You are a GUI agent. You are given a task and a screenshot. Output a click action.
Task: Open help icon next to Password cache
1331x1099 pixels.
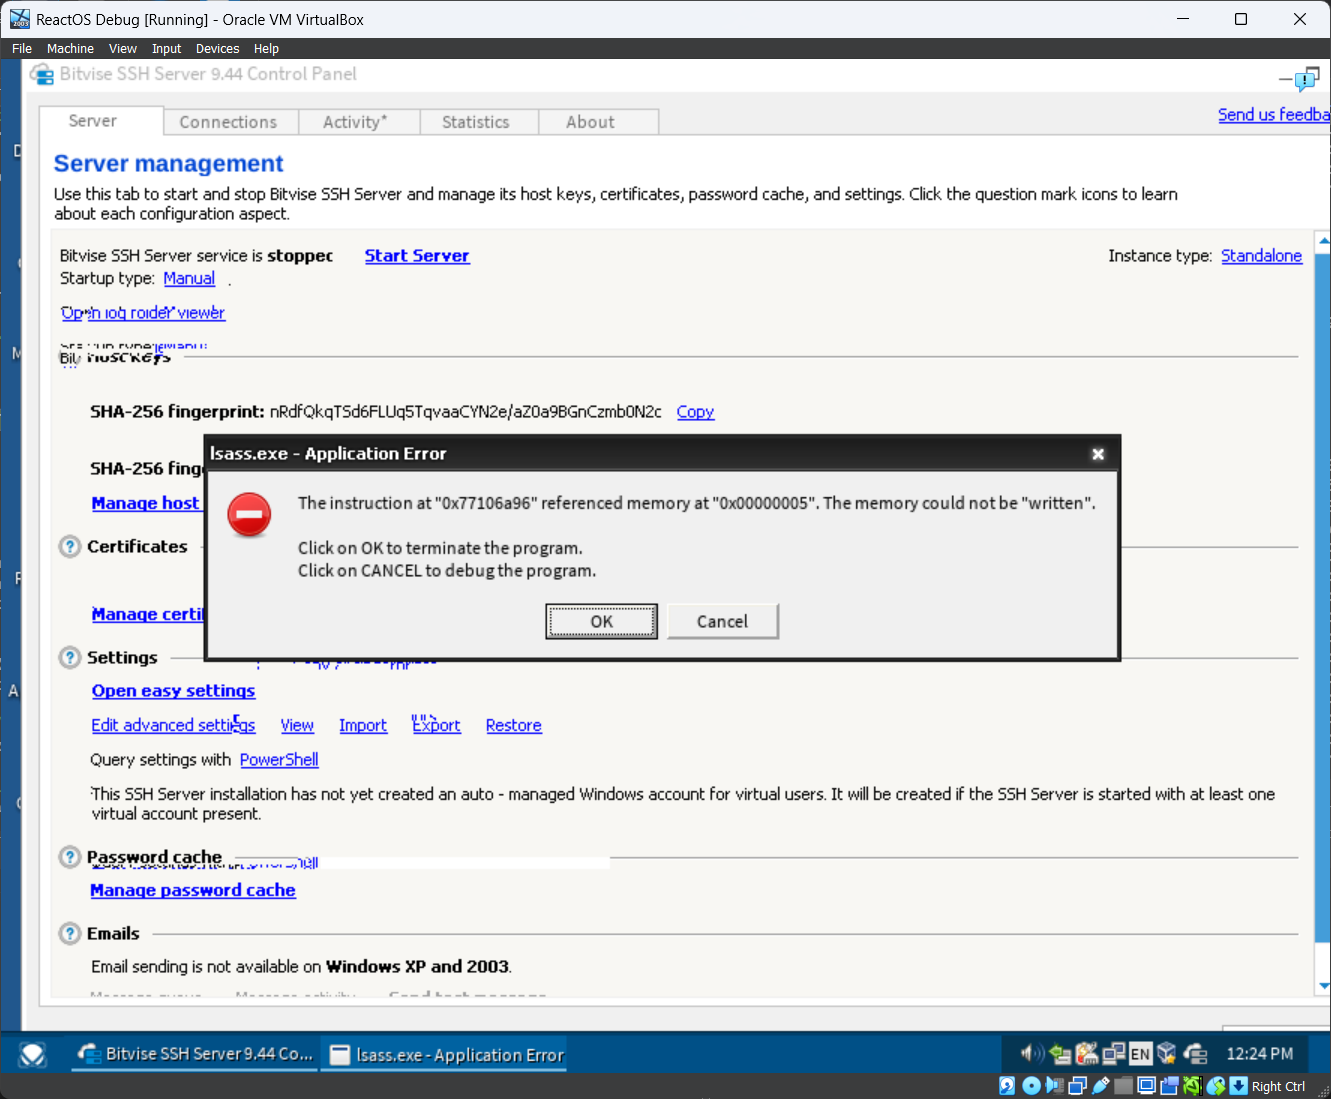point(70,857)
